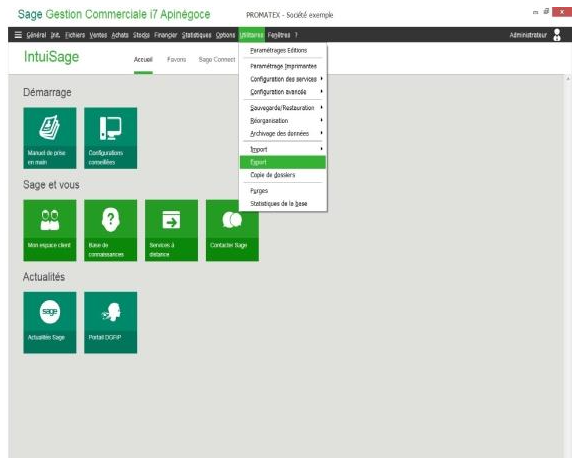
Task: Click the highlighted Utilitaires menu
Action: pos(252,35)
